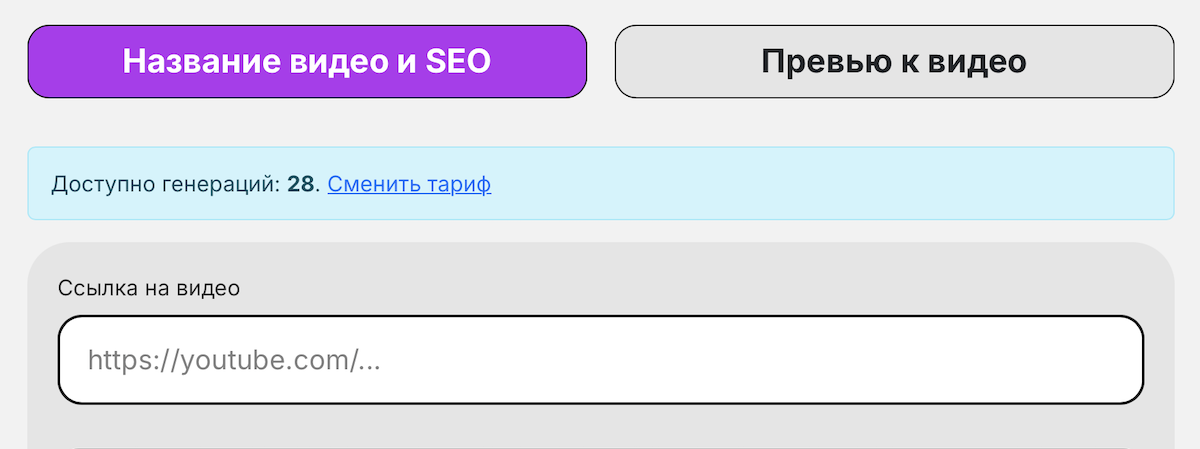Focus the YouTube video link input field

pos(600,360)
